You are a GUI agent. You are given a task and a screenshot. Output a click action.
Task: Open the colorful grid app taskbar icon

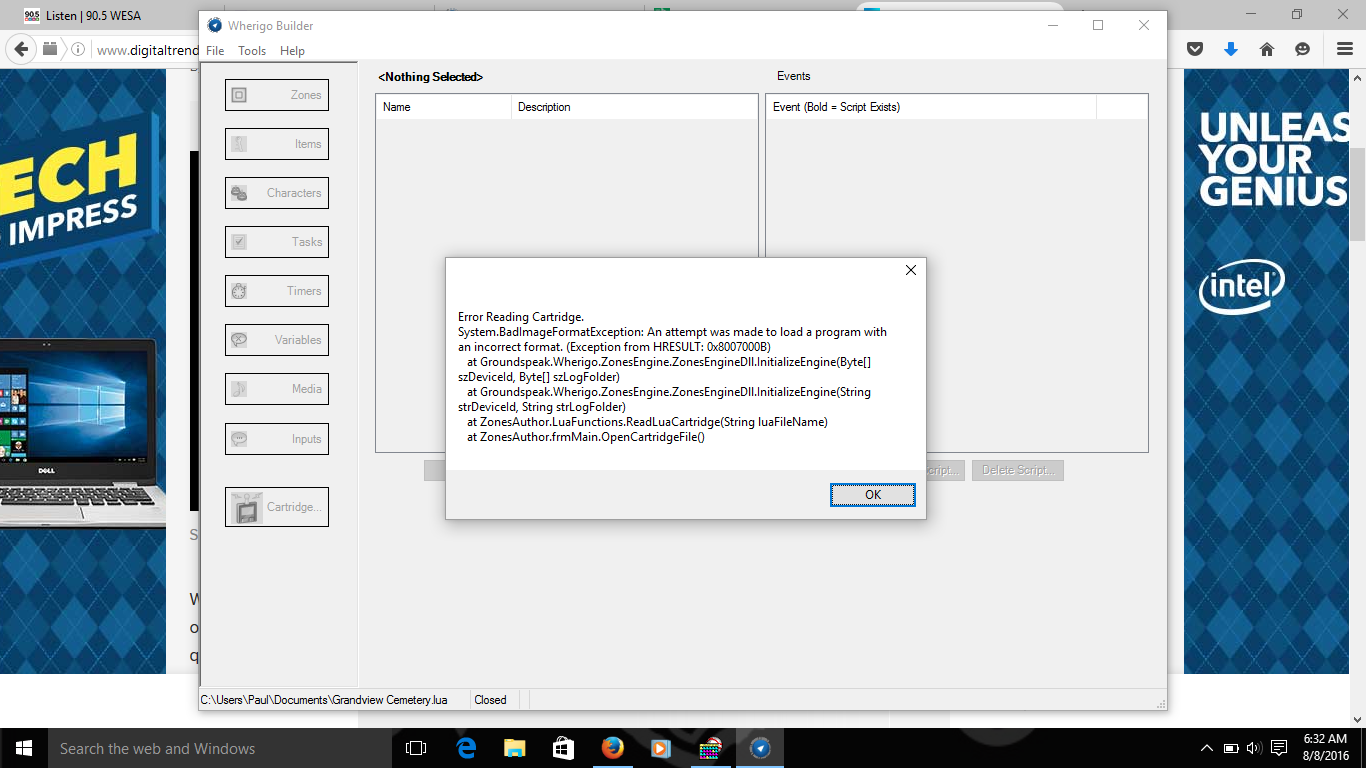tap(710, 748)
